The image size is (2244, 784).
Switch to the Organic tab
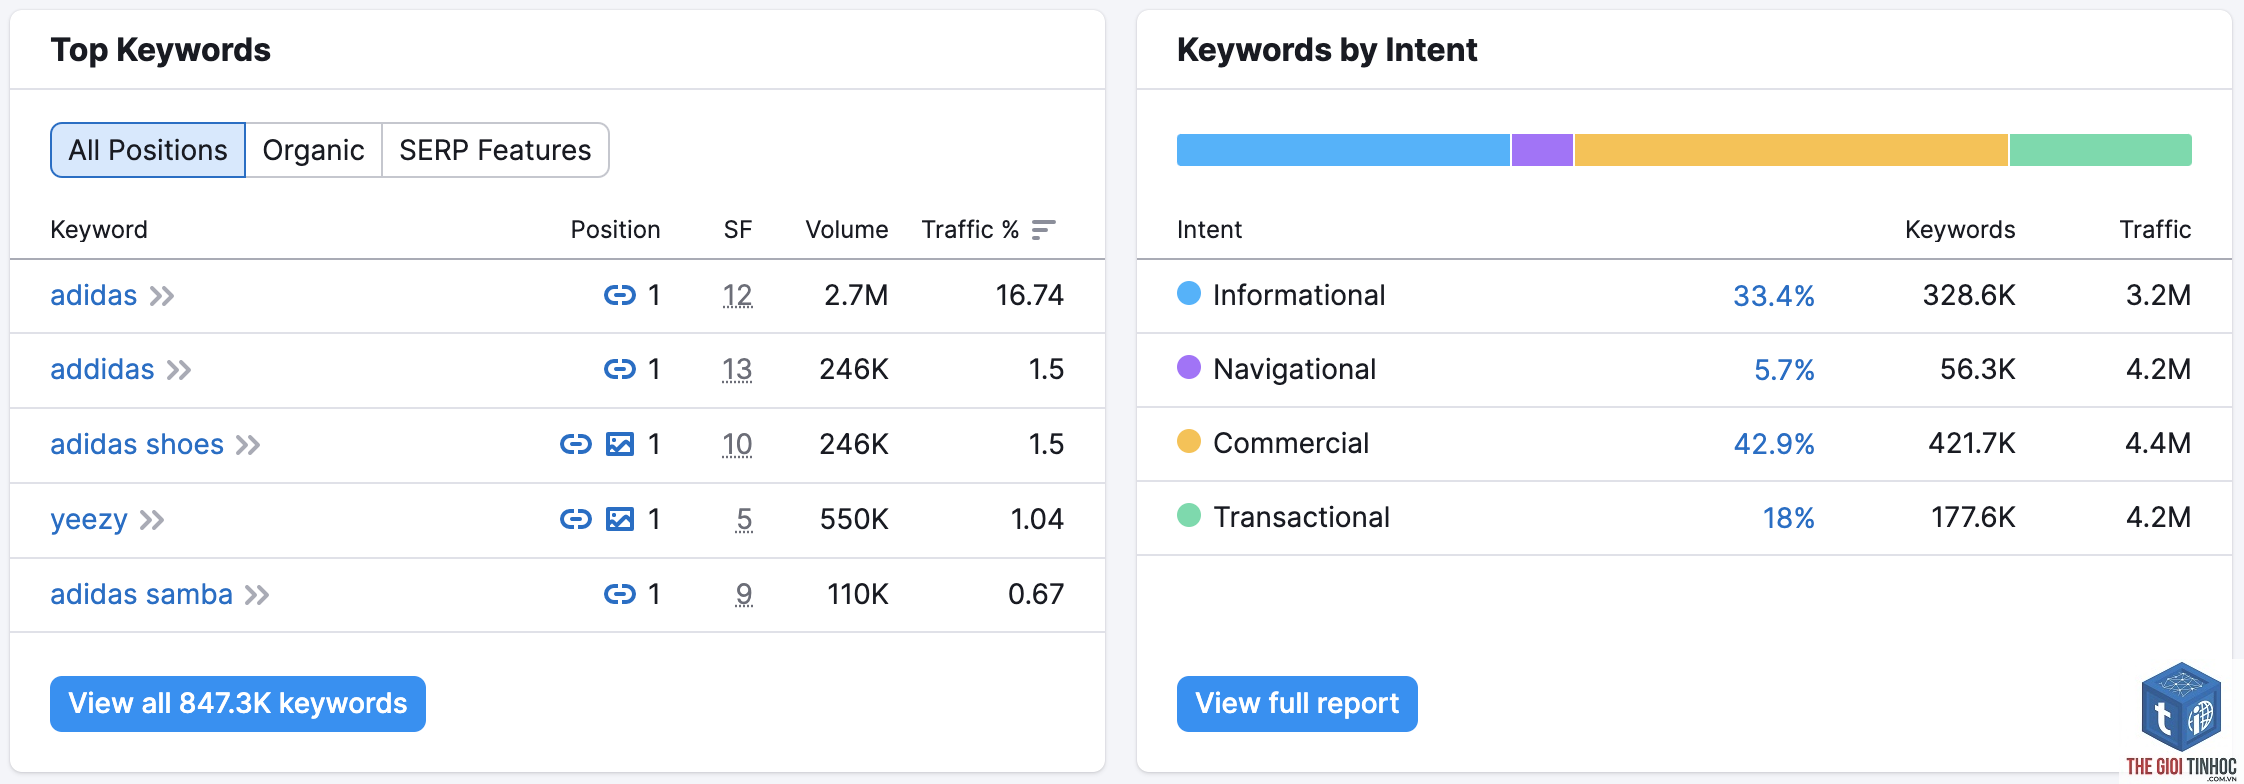point(313,150)
